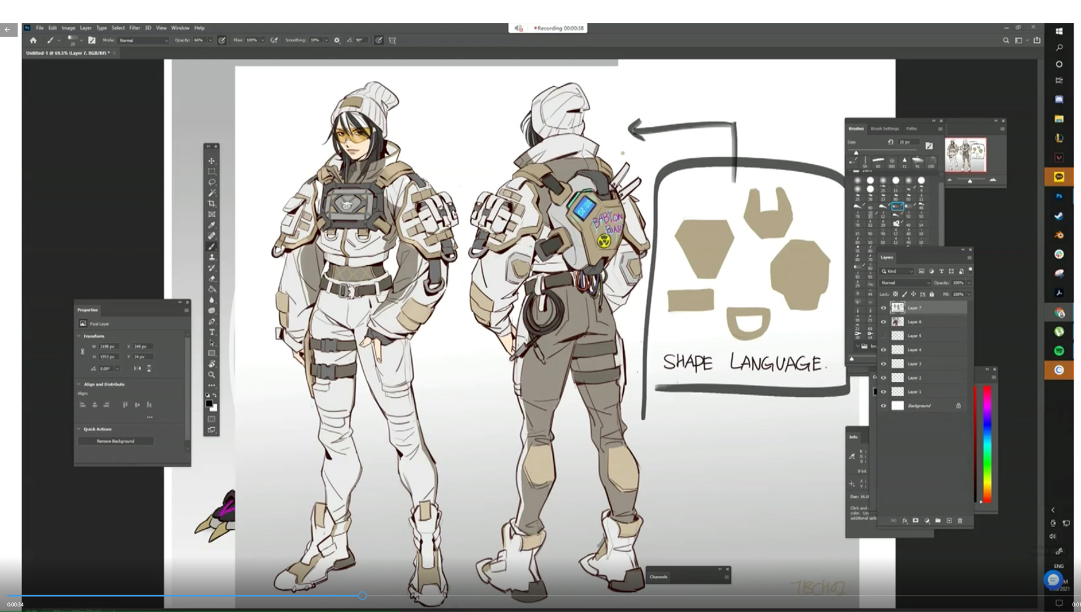Select the Path Selection tool
Viewport: 1081px width, 612px height.
[x=212, y=343]
